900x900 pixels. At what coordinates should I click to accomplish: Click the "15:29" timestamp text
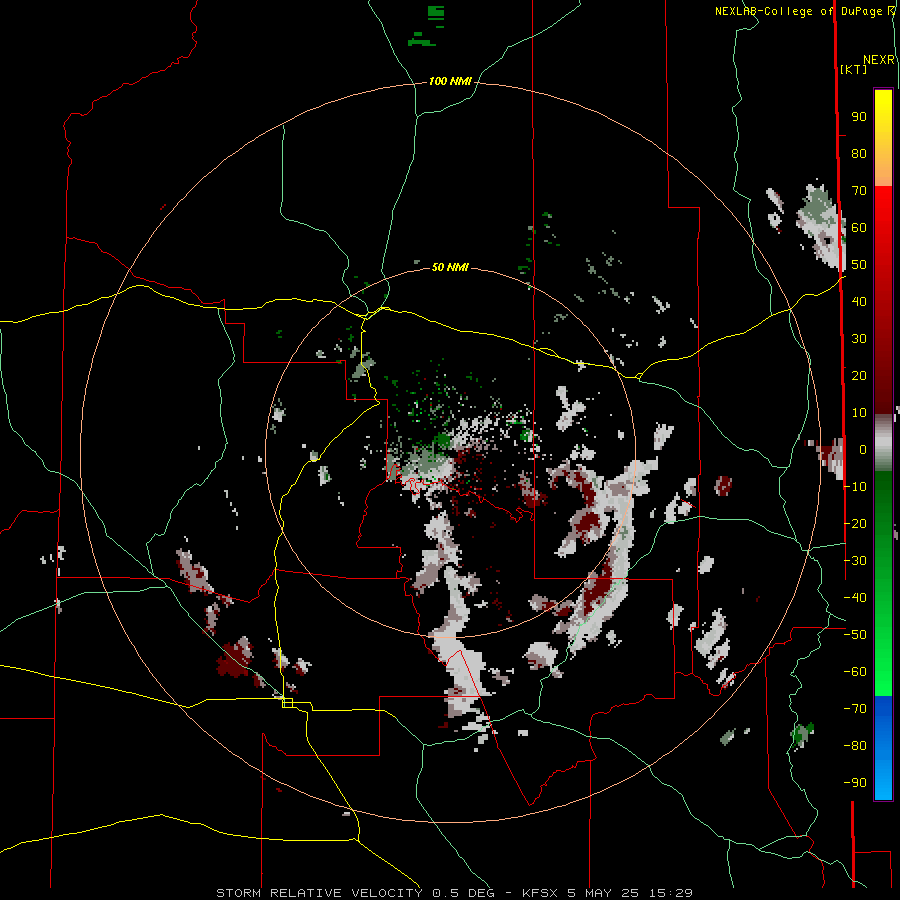(671, 893)
